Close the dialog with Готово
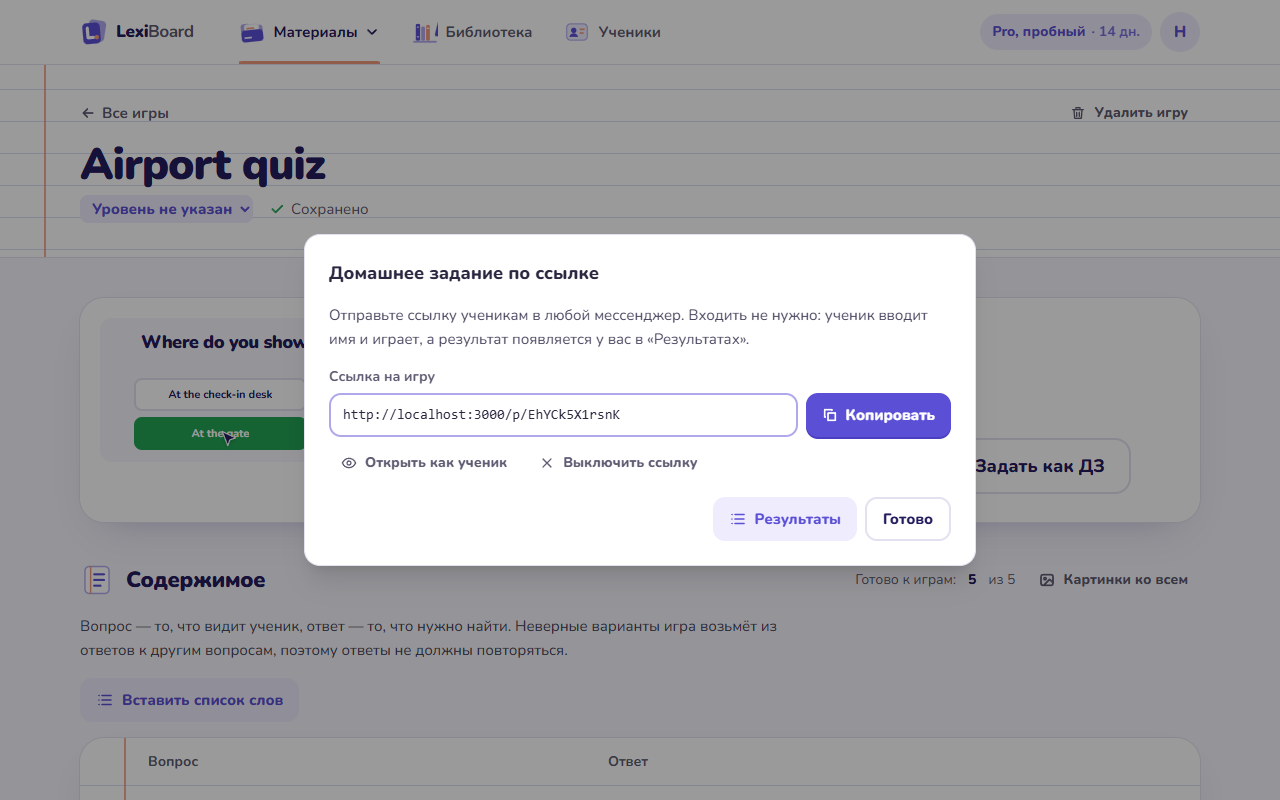Screen dimensions: 1280x800 coord(907,519)
